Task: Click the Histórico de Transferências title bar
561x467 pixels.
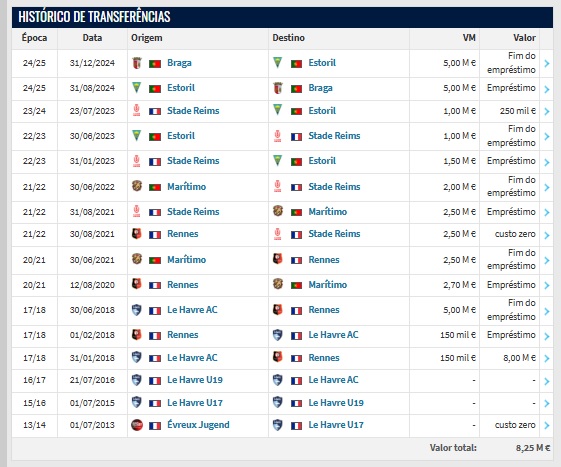Action: tap(282, 17)
